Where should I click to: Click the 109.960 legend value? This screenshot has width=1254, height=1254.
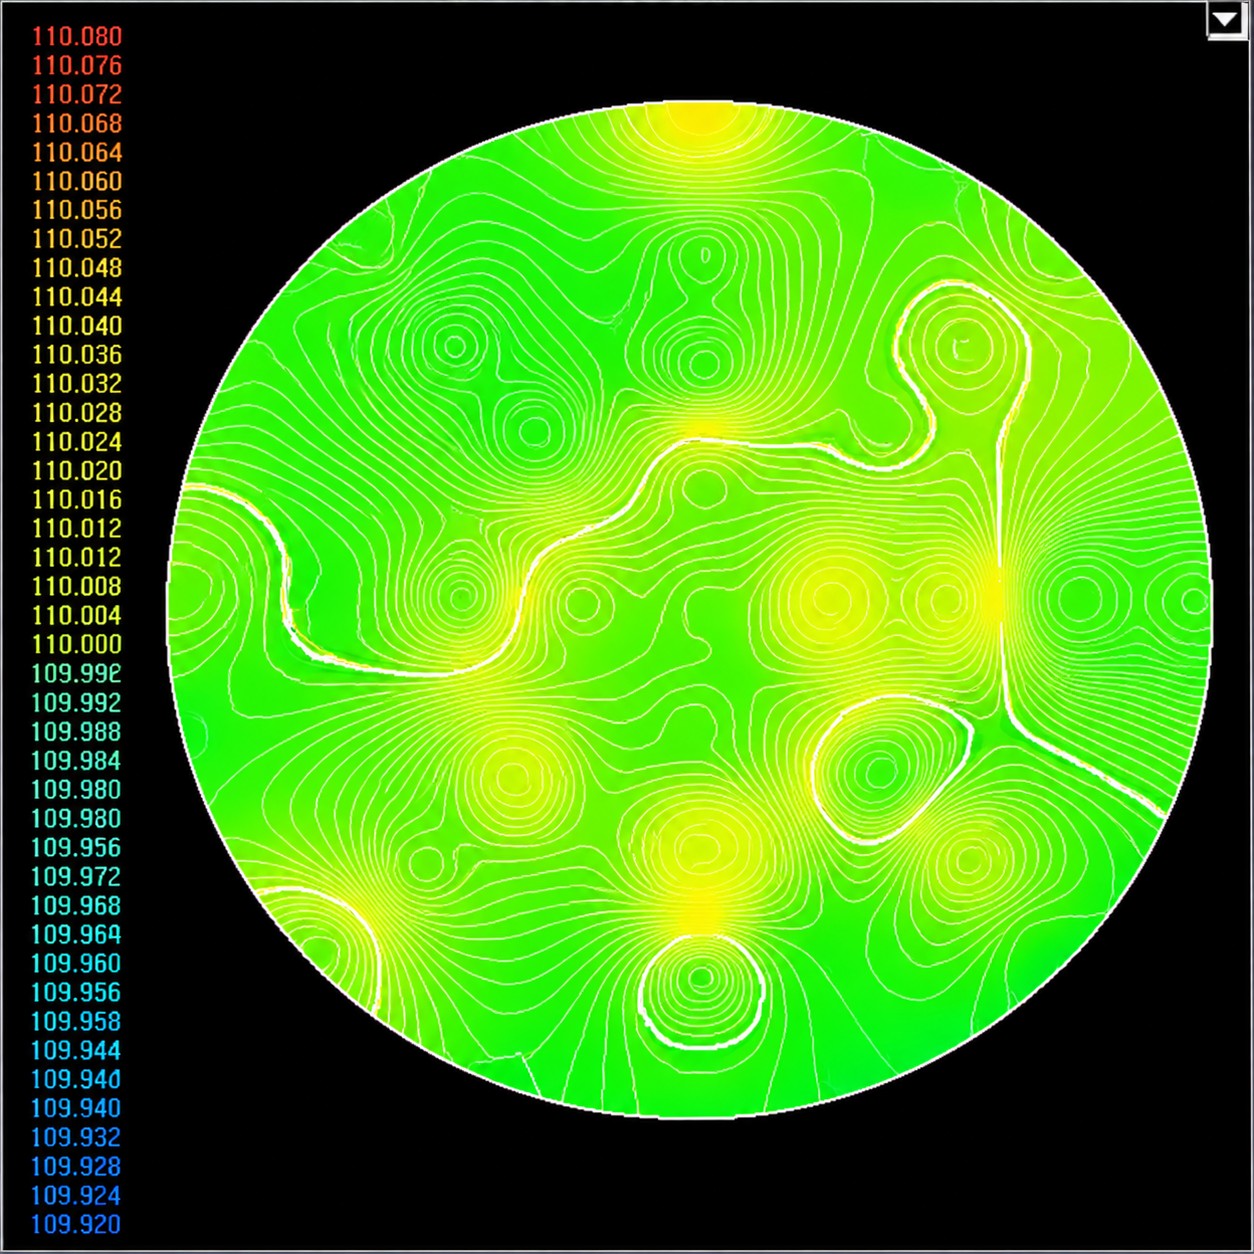[77, 964]
